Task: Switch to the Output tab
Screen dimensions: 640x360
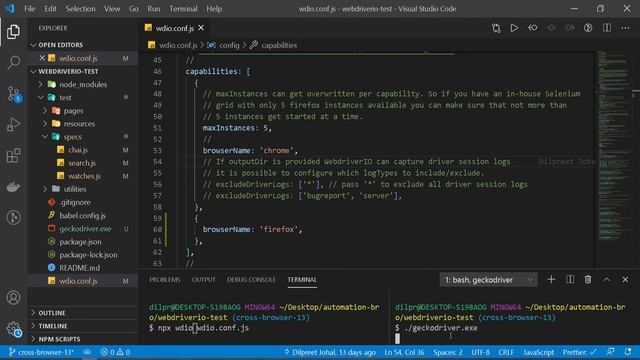Action: click(203, 280)
